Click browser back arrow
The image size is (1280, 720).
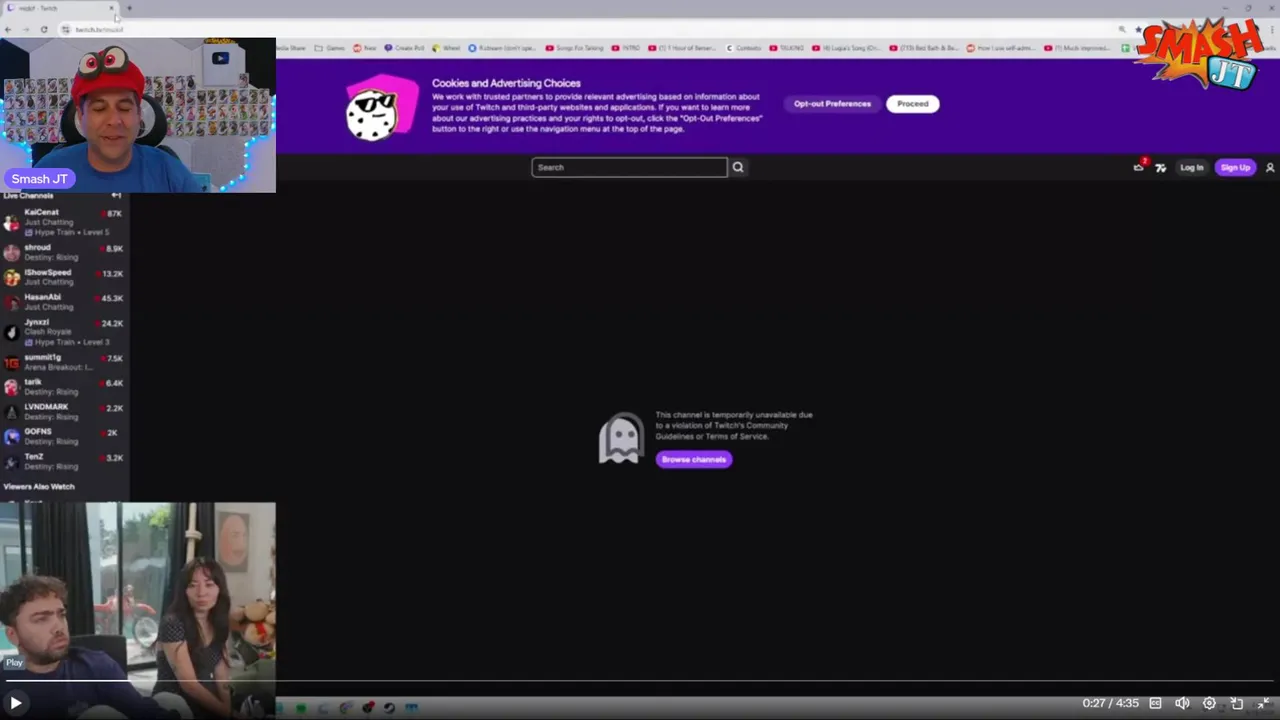(x=8, y=29)
